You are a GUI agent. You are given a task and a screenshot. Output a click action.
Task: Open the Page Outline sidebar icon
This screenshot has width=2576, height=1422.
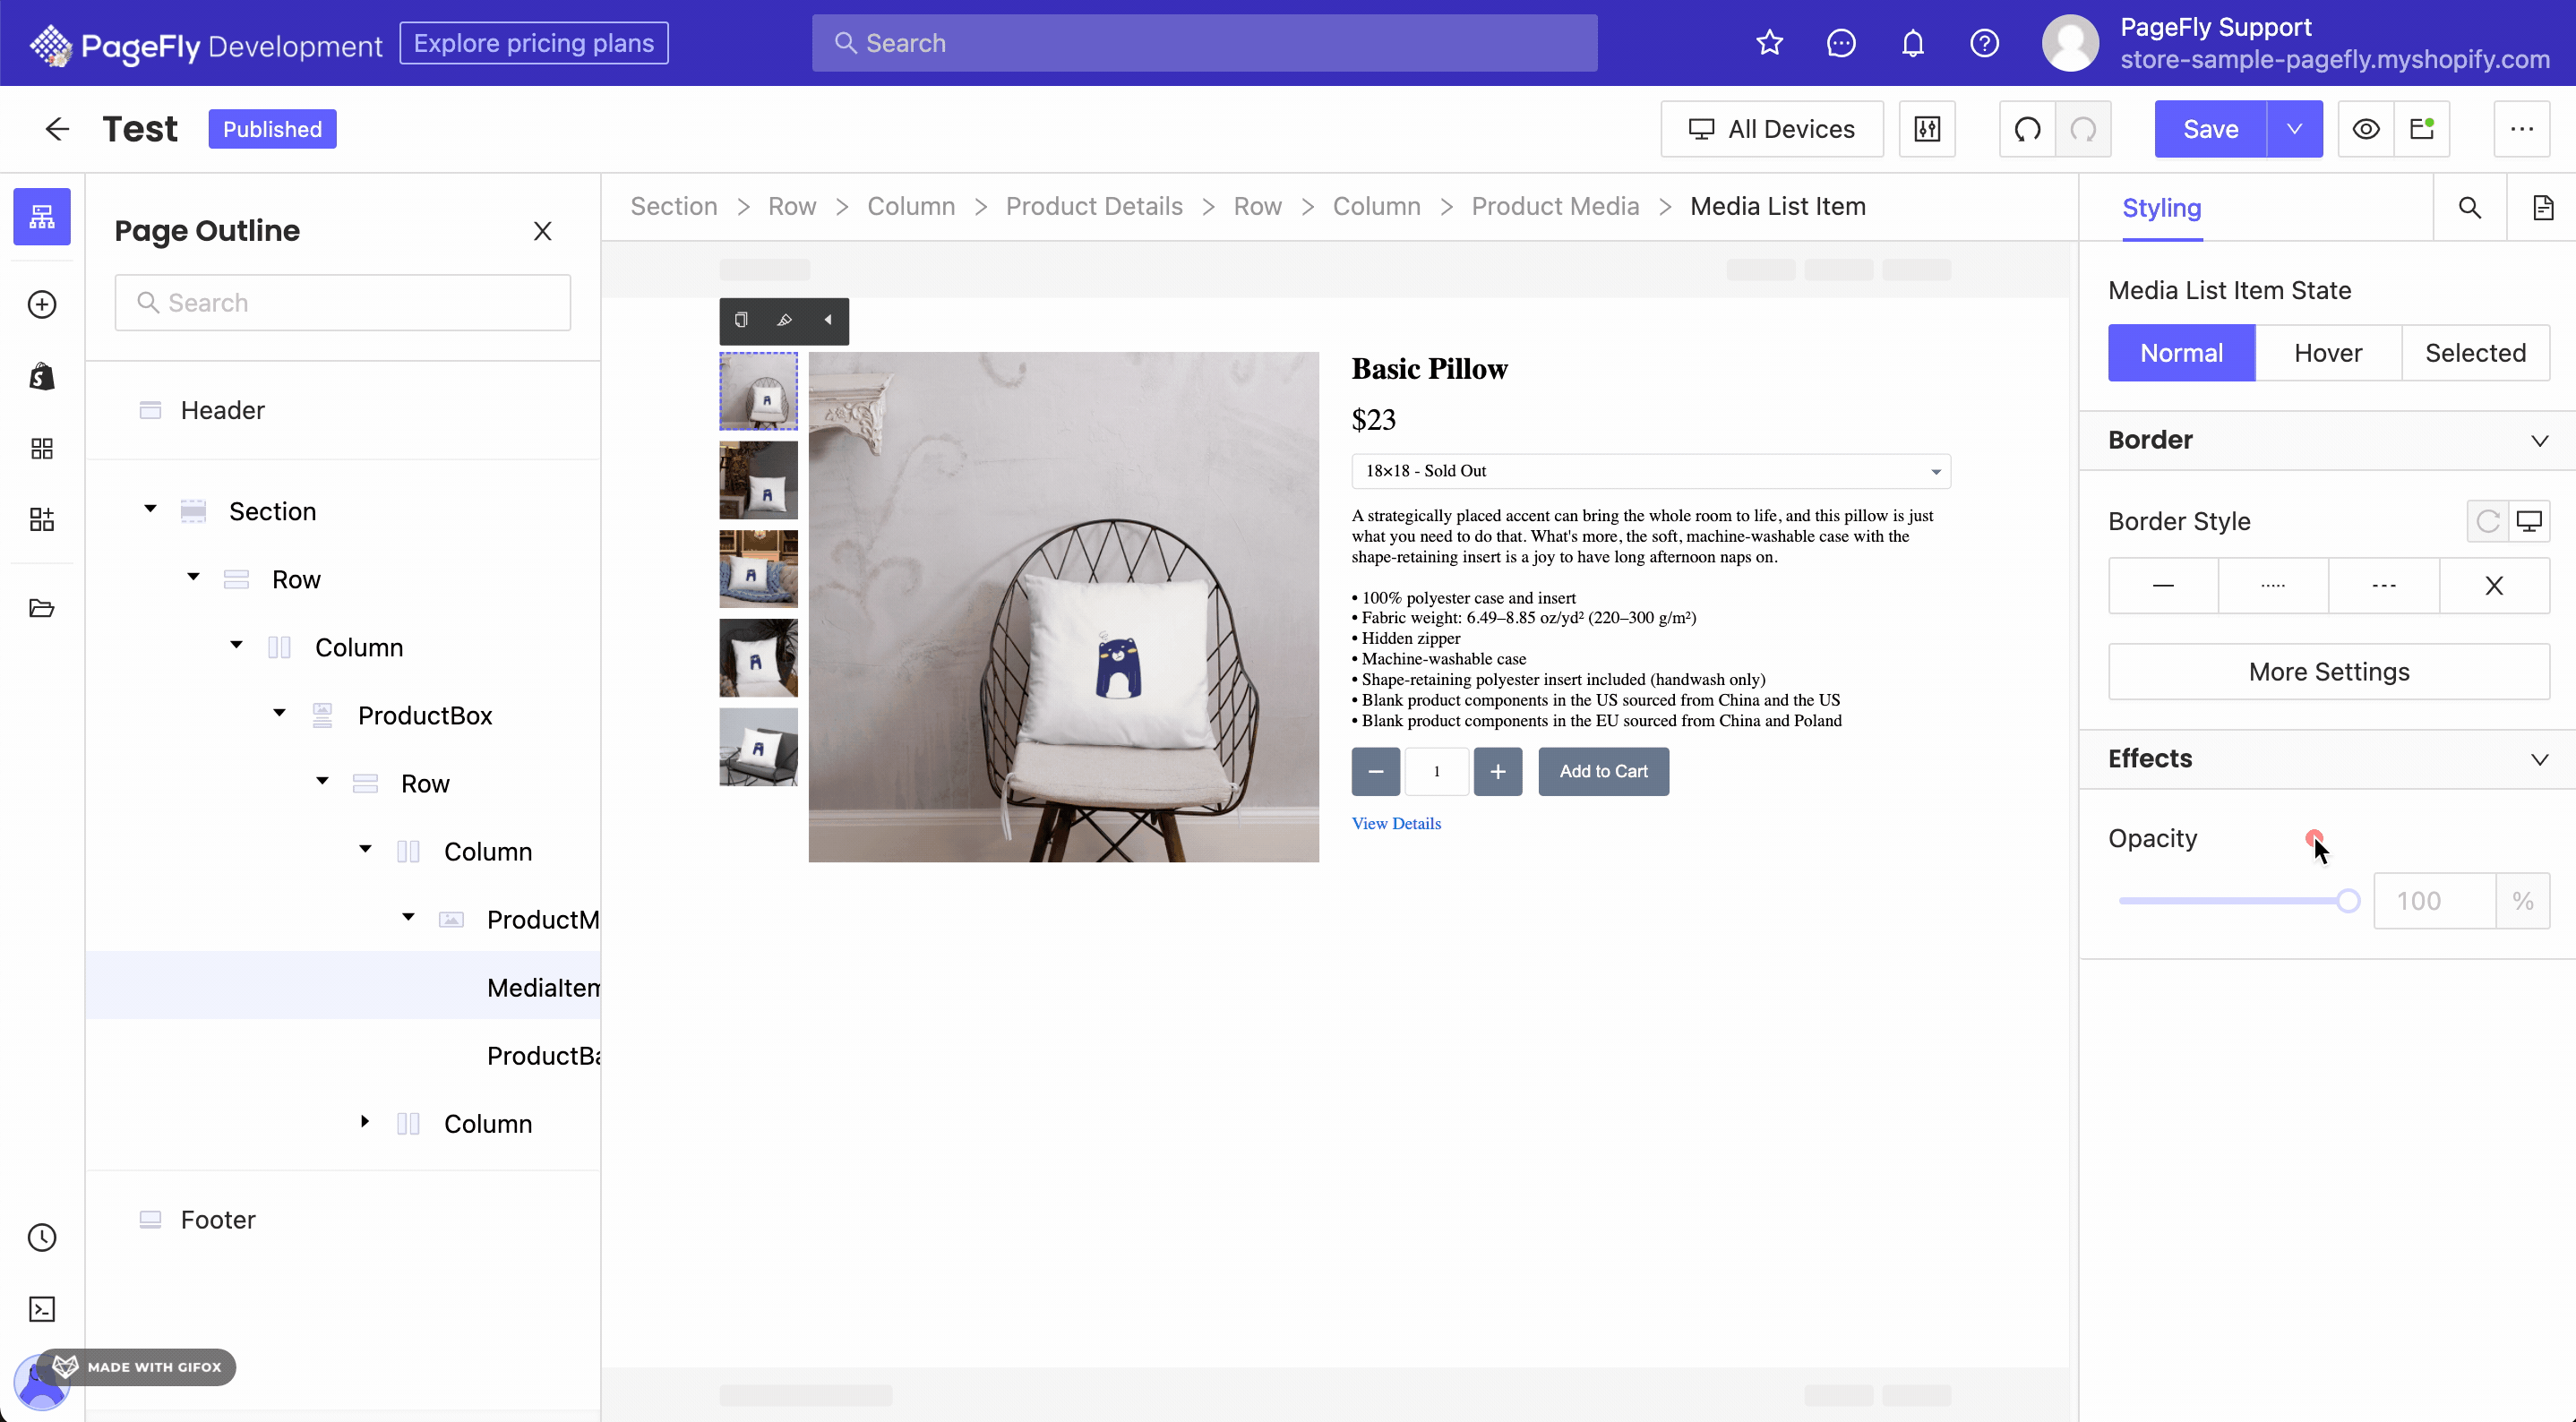(42, 216)
